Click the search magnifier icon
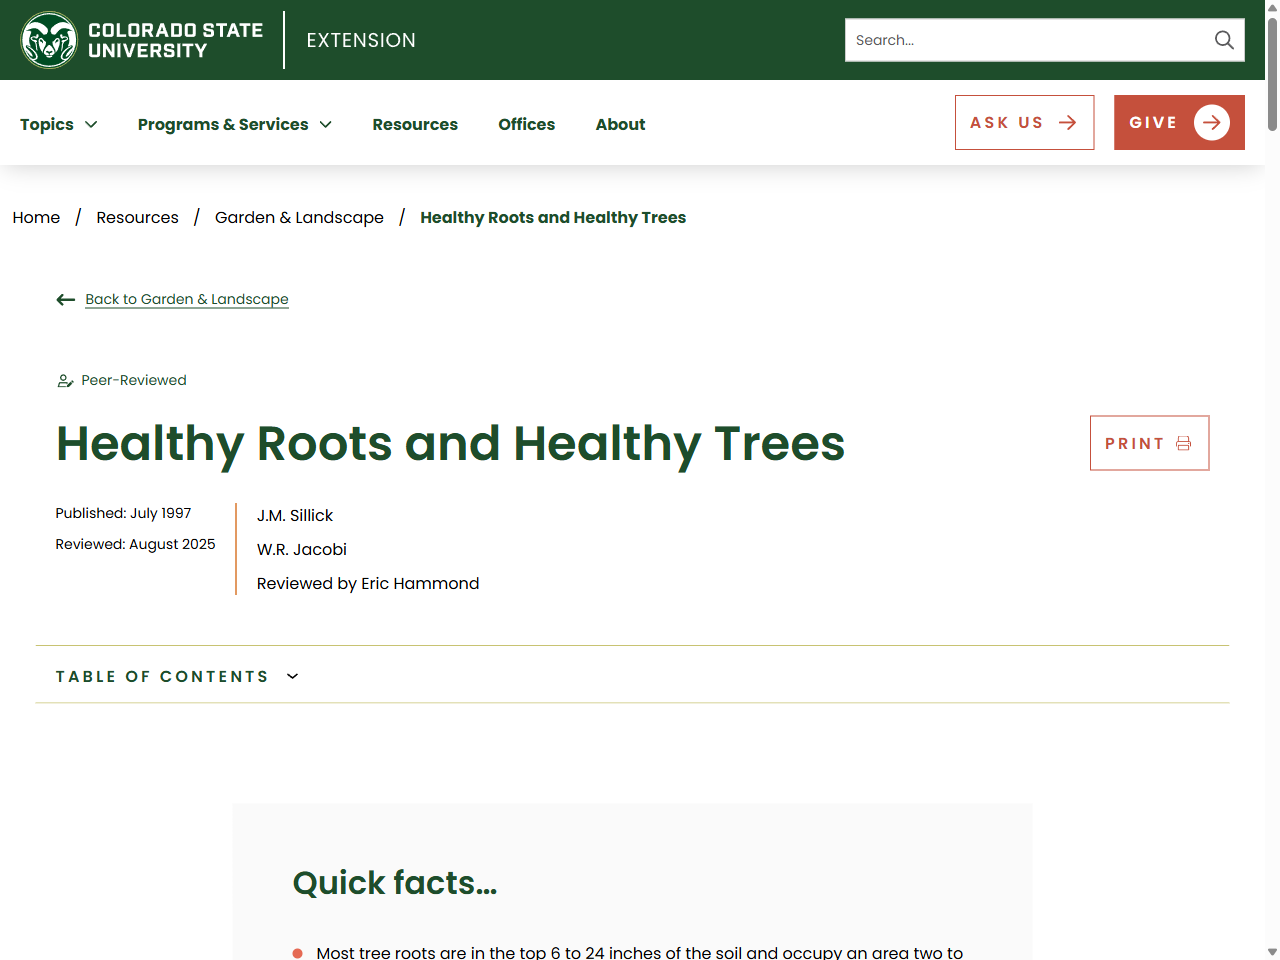The width and height of the screenshot is (1280, 960). pos(1224,40)
